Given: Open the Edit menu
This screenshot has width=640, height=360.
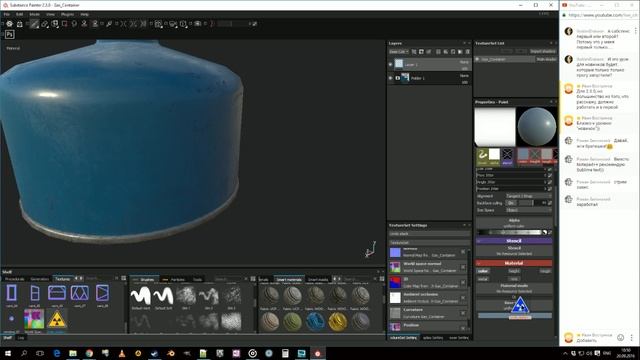Looking at the screenshot, I should 19,14.
